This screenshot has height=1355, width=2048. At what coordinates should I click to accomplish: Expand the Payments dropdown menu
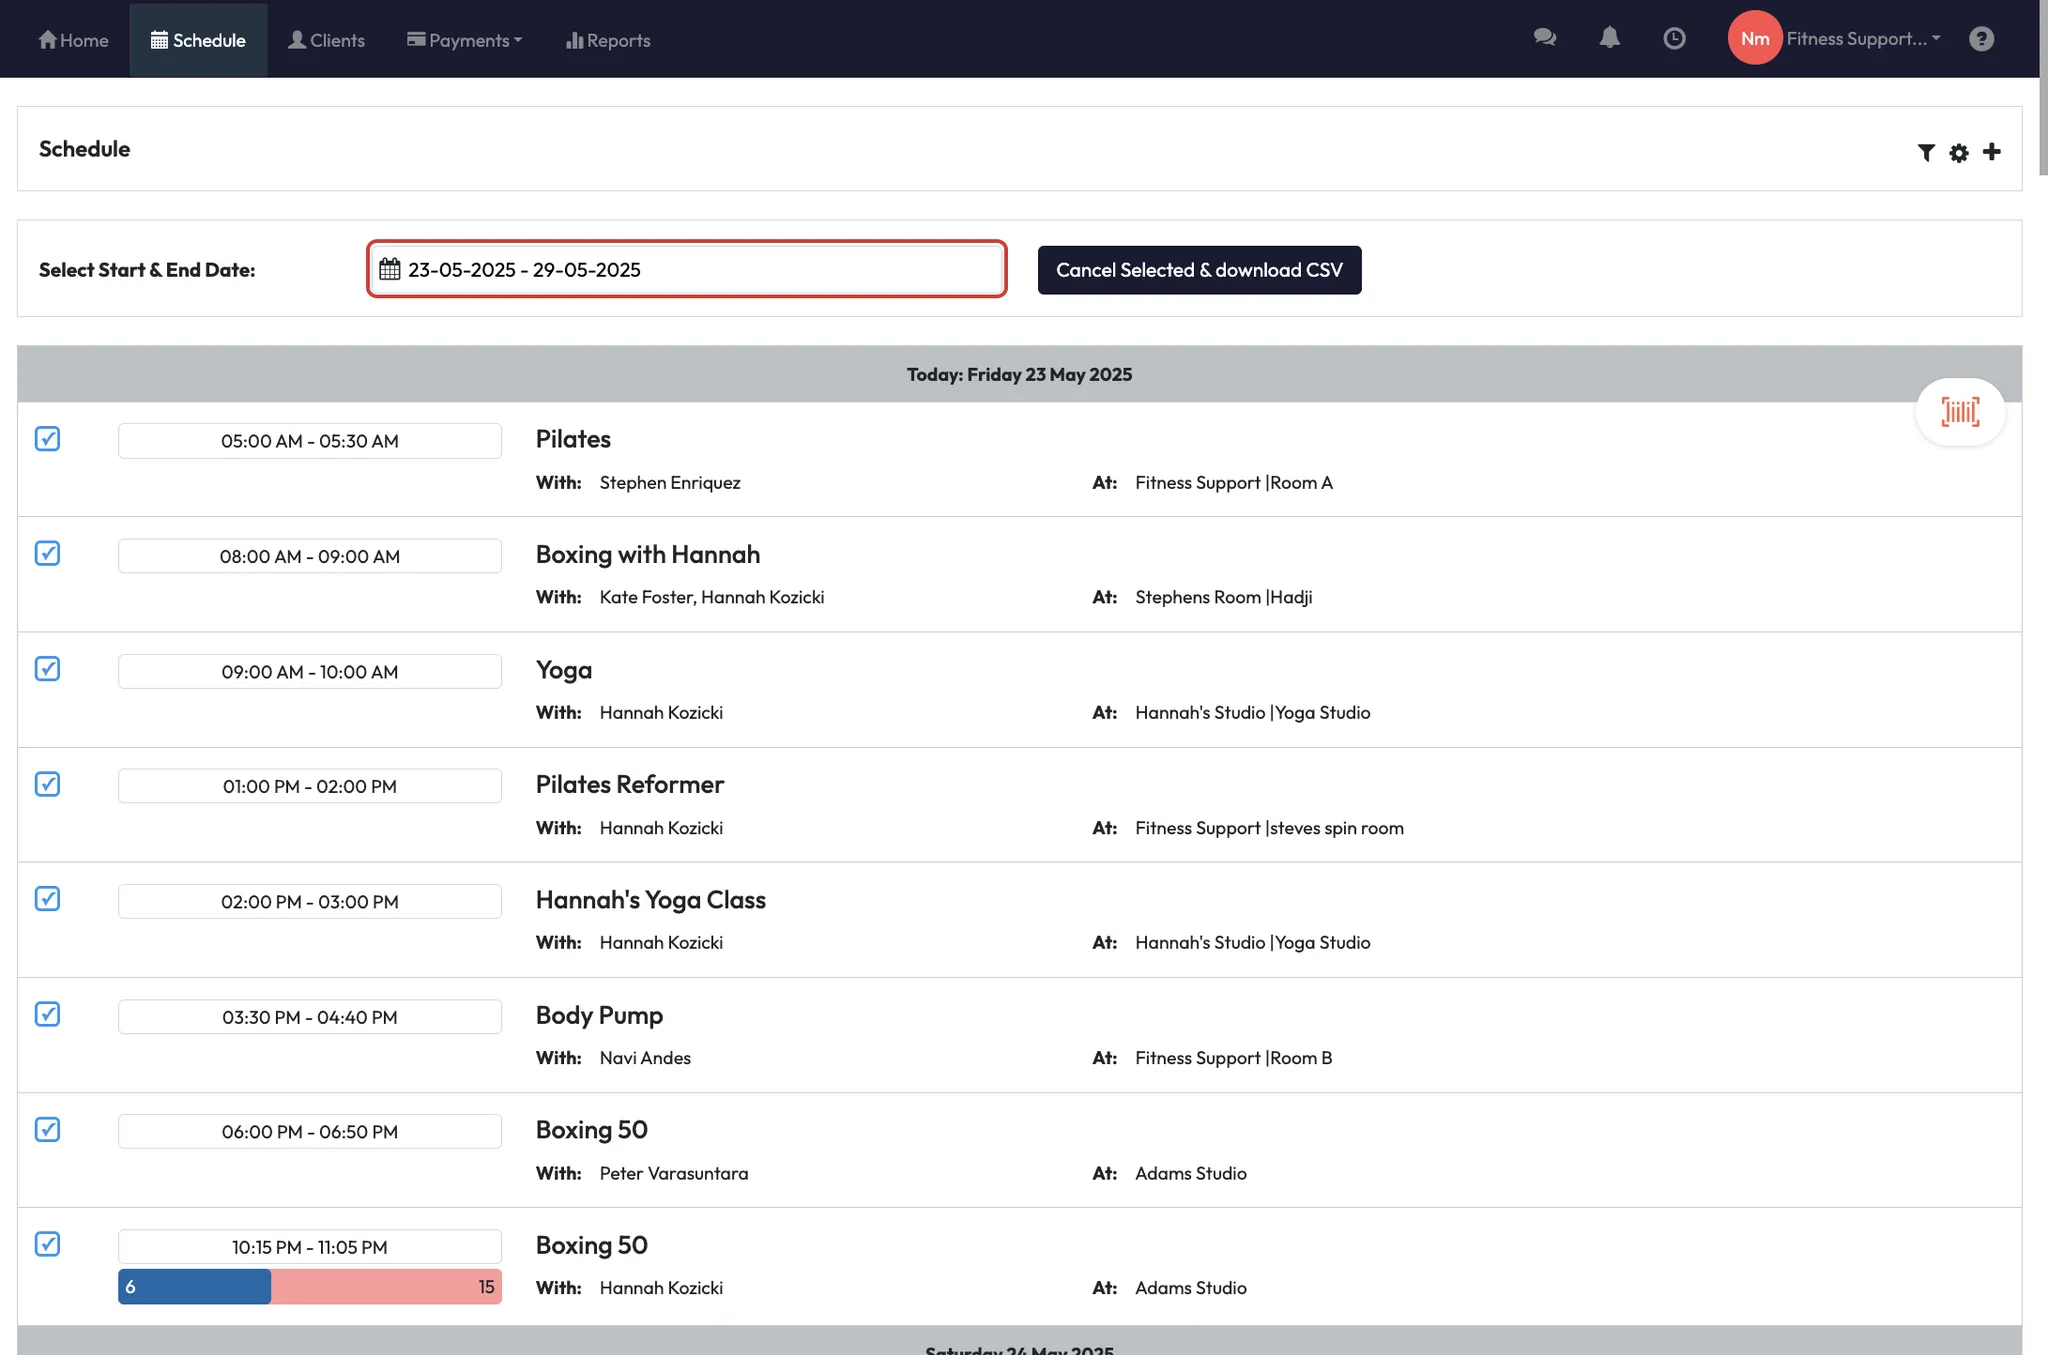464,40
